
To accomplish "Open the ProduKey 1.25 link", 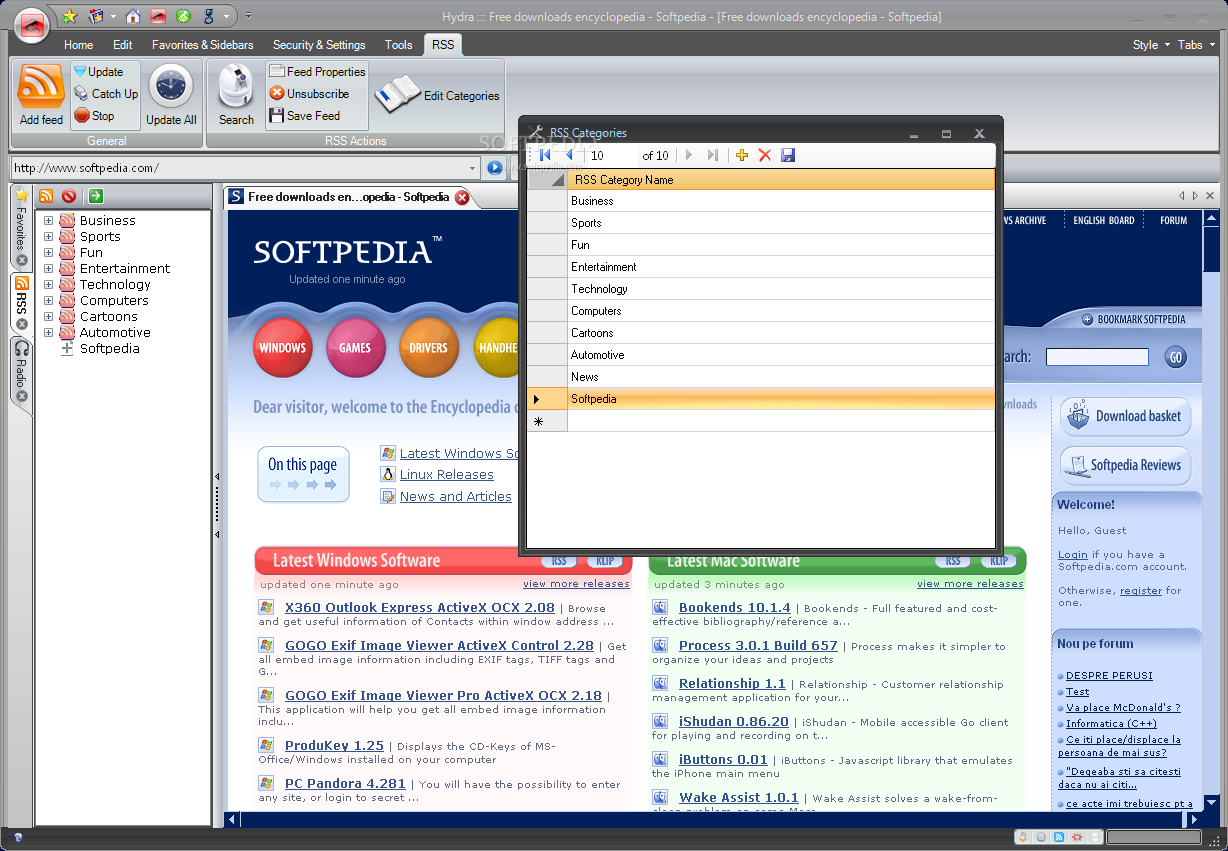I will click(x=334, y=746).
